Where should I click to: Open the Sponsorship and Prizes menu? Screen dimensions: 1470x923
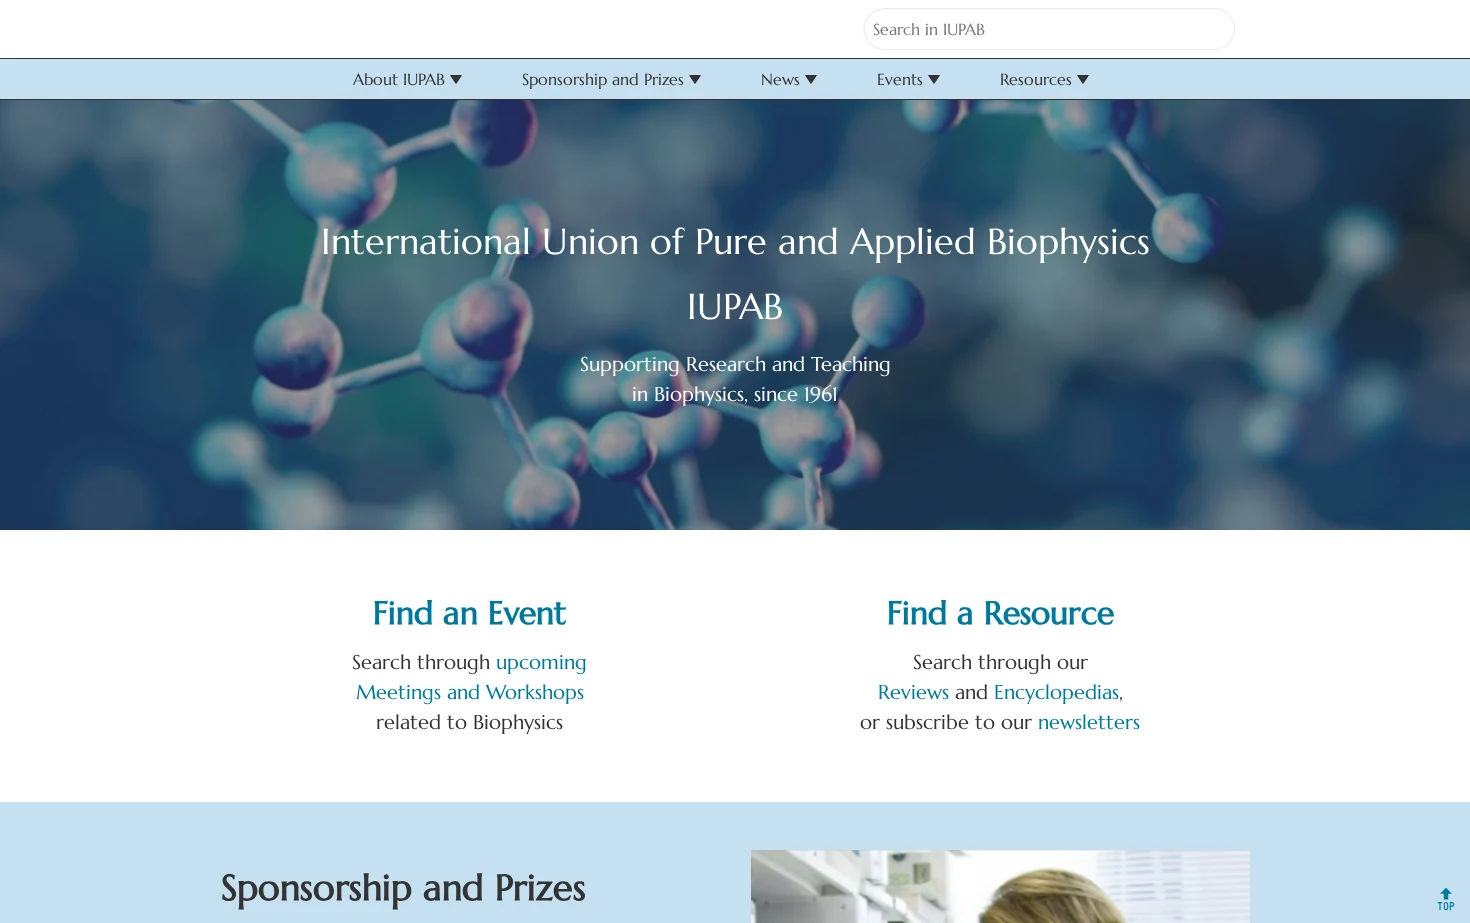603,79
